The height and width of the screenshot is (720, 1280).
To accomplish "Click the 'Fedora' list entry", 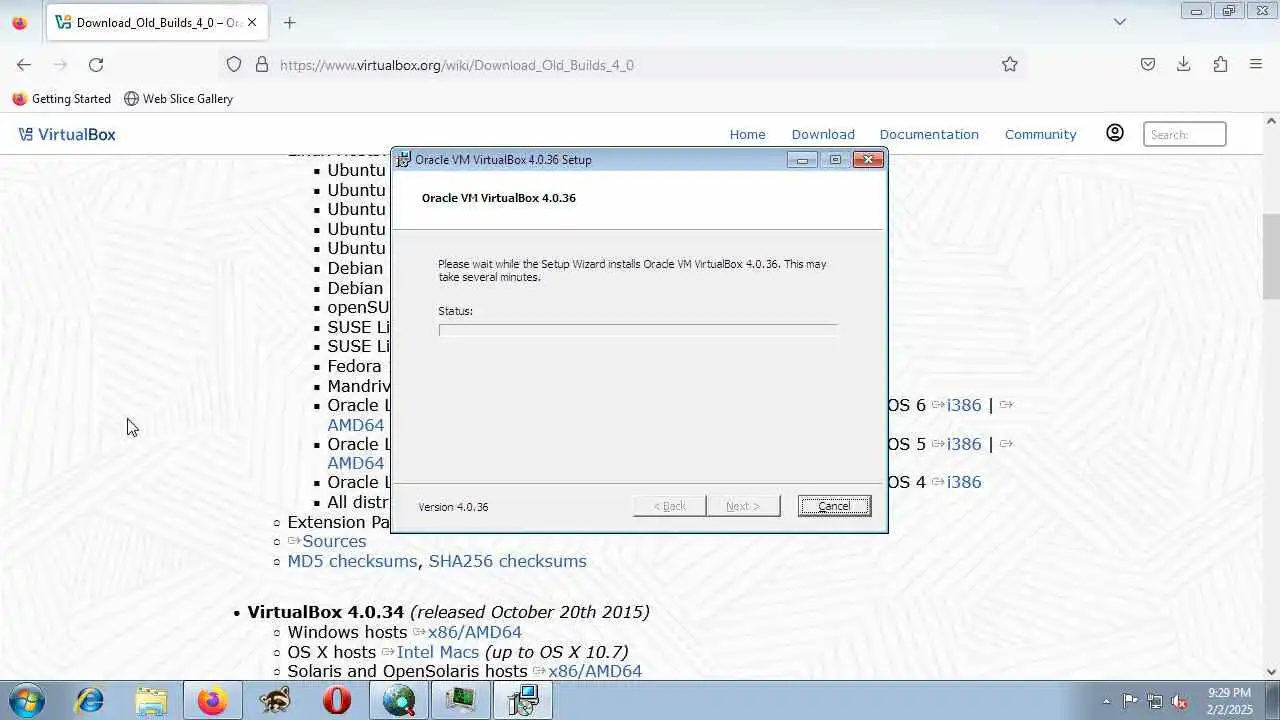I will pos(354,366).
